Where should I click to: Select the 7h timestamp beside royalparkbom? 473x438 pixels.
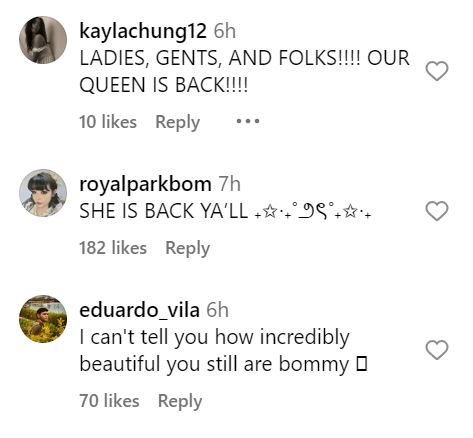pyautogui.click(x=229, y=184)
